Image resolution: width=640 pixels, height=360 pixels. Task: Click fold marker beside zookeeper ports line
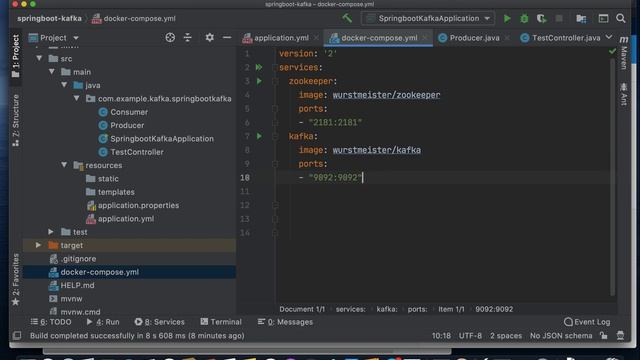pos(275,109)
